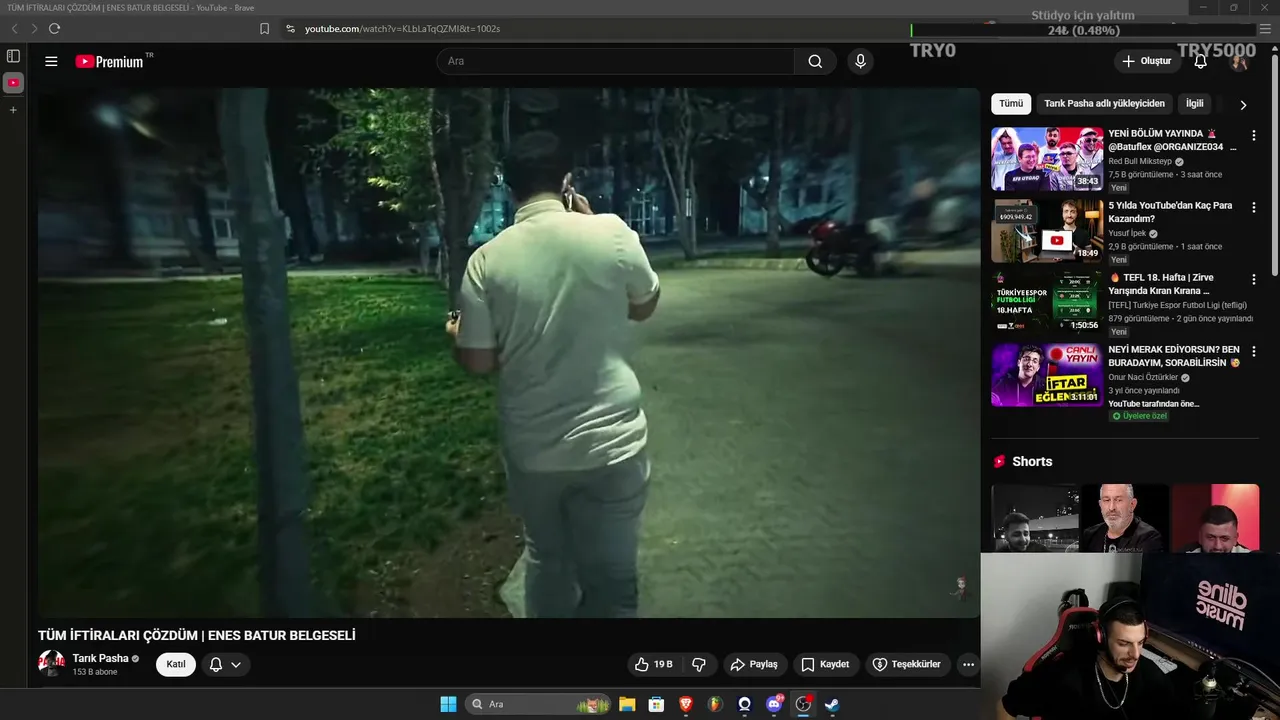
Task: Switch to OBS Studio in taskbar
Action: coord(803,704)
